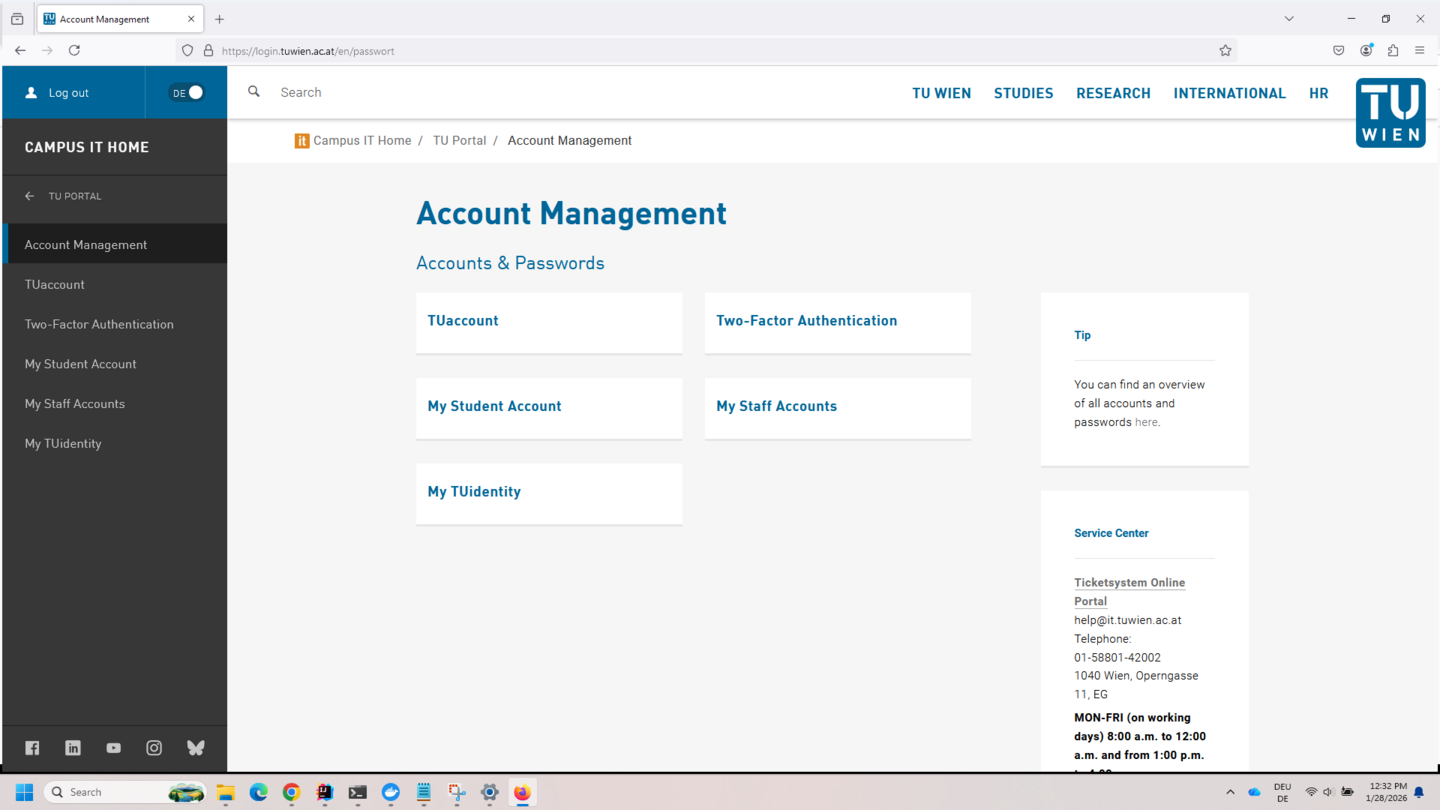1440x810 pixels.
Task: Open the Firefox application hamburger menu
Action: [x=1420, y=51]
